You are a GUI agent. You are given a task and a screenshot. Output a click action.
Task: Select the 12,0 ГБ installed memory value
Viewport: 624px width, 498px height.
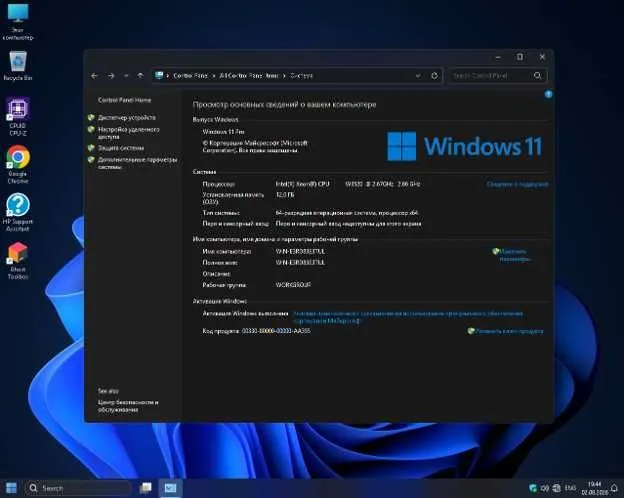285,195
